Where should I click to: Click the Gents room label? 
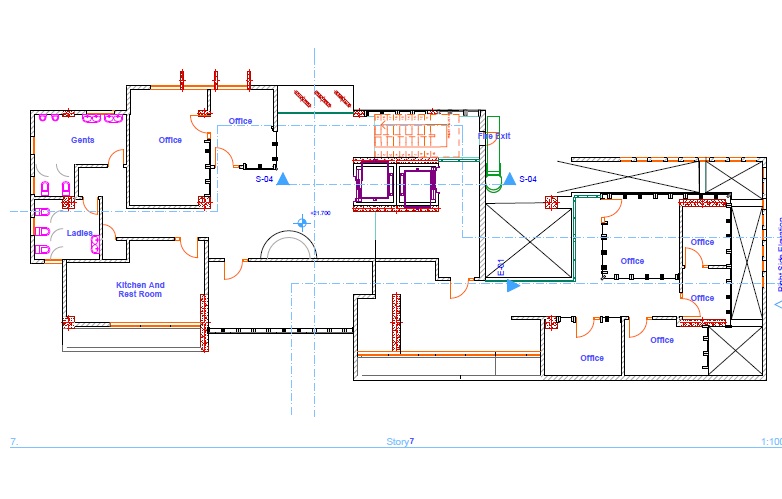coord(82,140)
